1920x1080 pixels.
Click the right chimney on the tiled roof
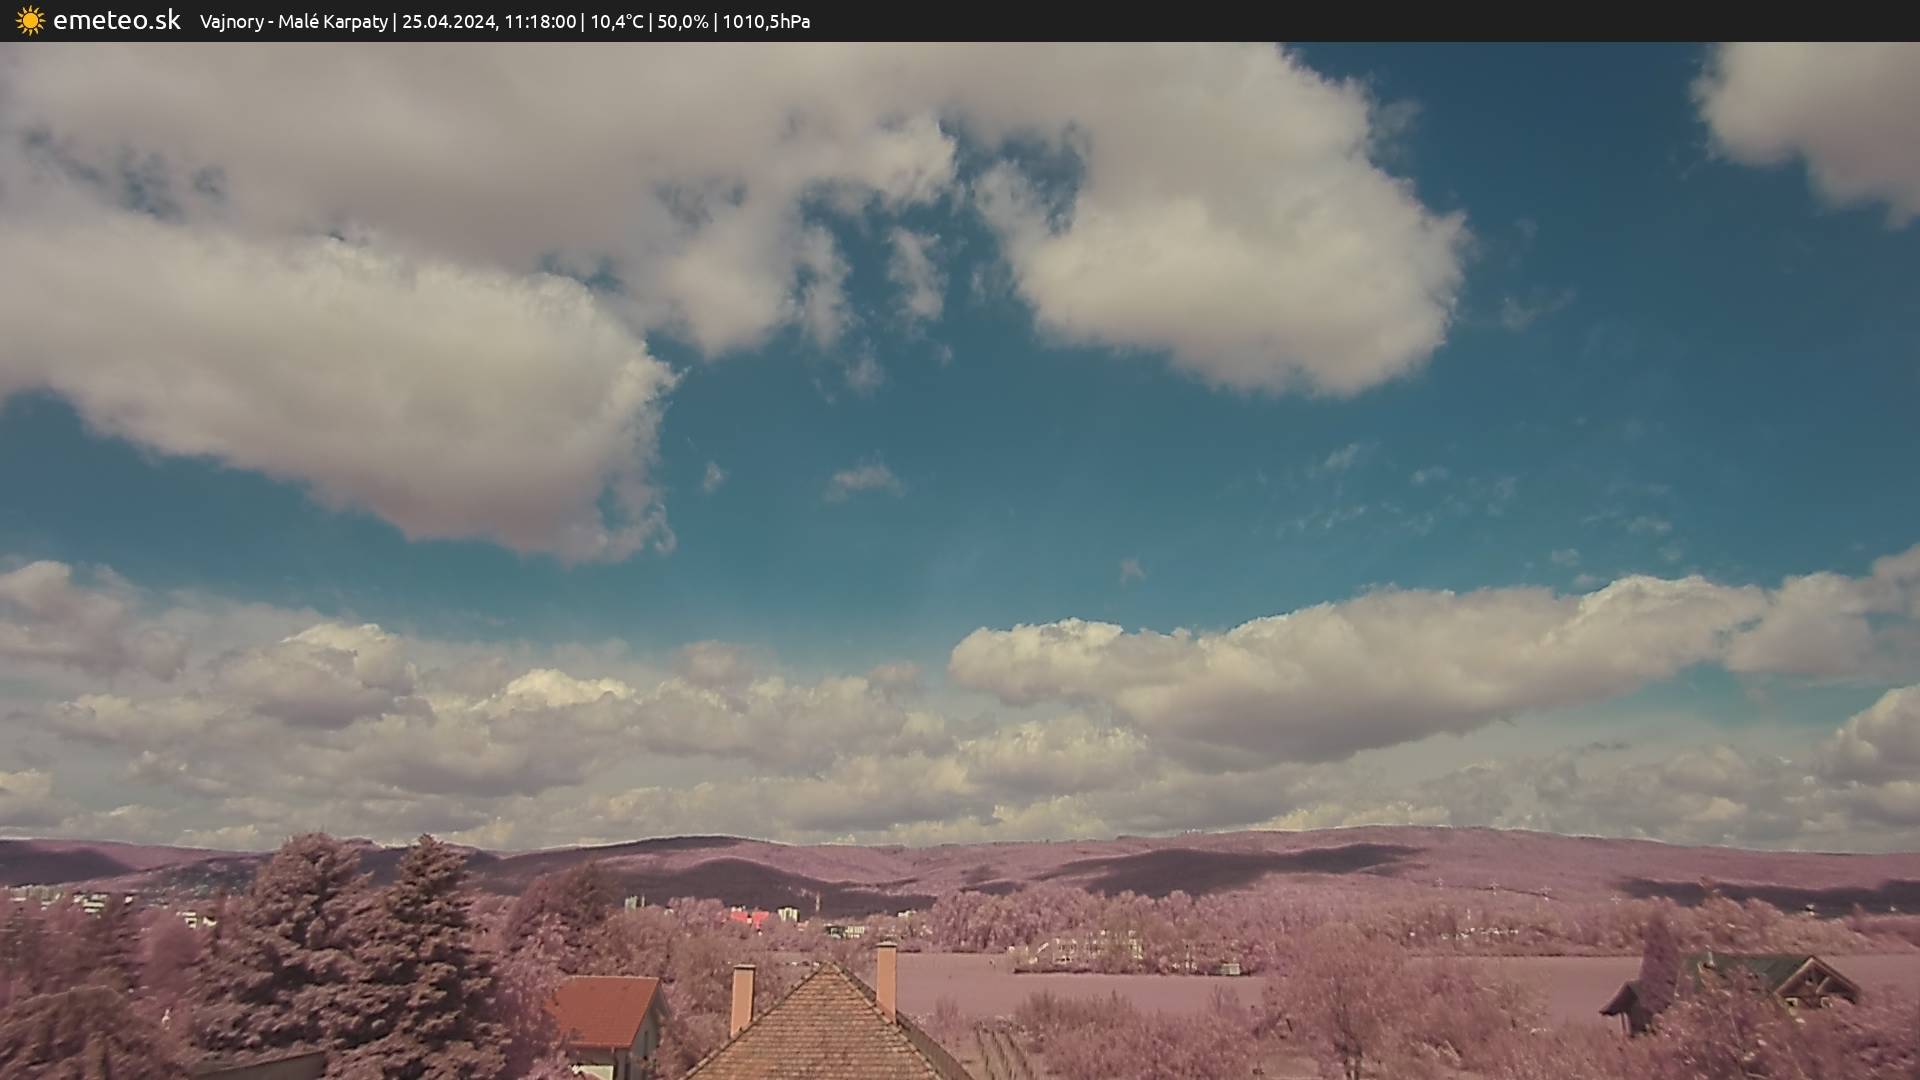pyautogui.click(x=886, y=978)
